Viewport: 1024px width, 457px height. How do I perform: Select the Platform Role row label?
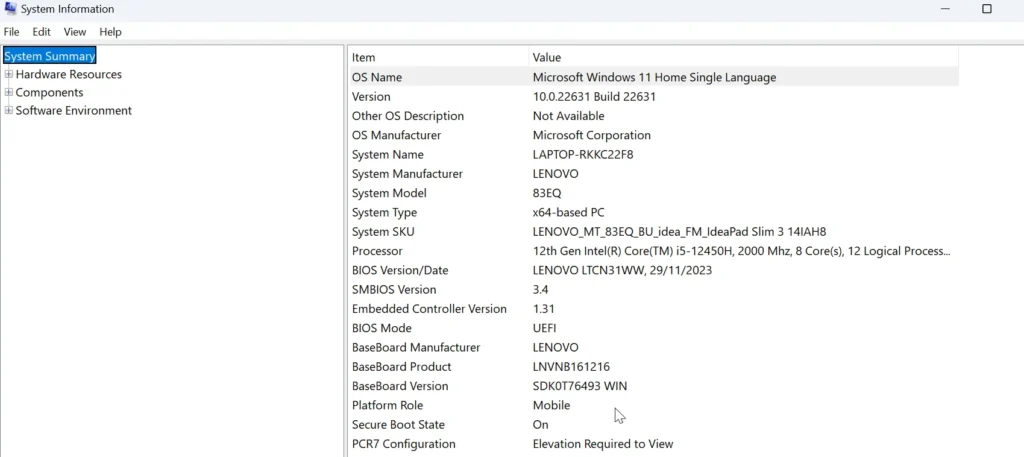[x=387, y=405]
